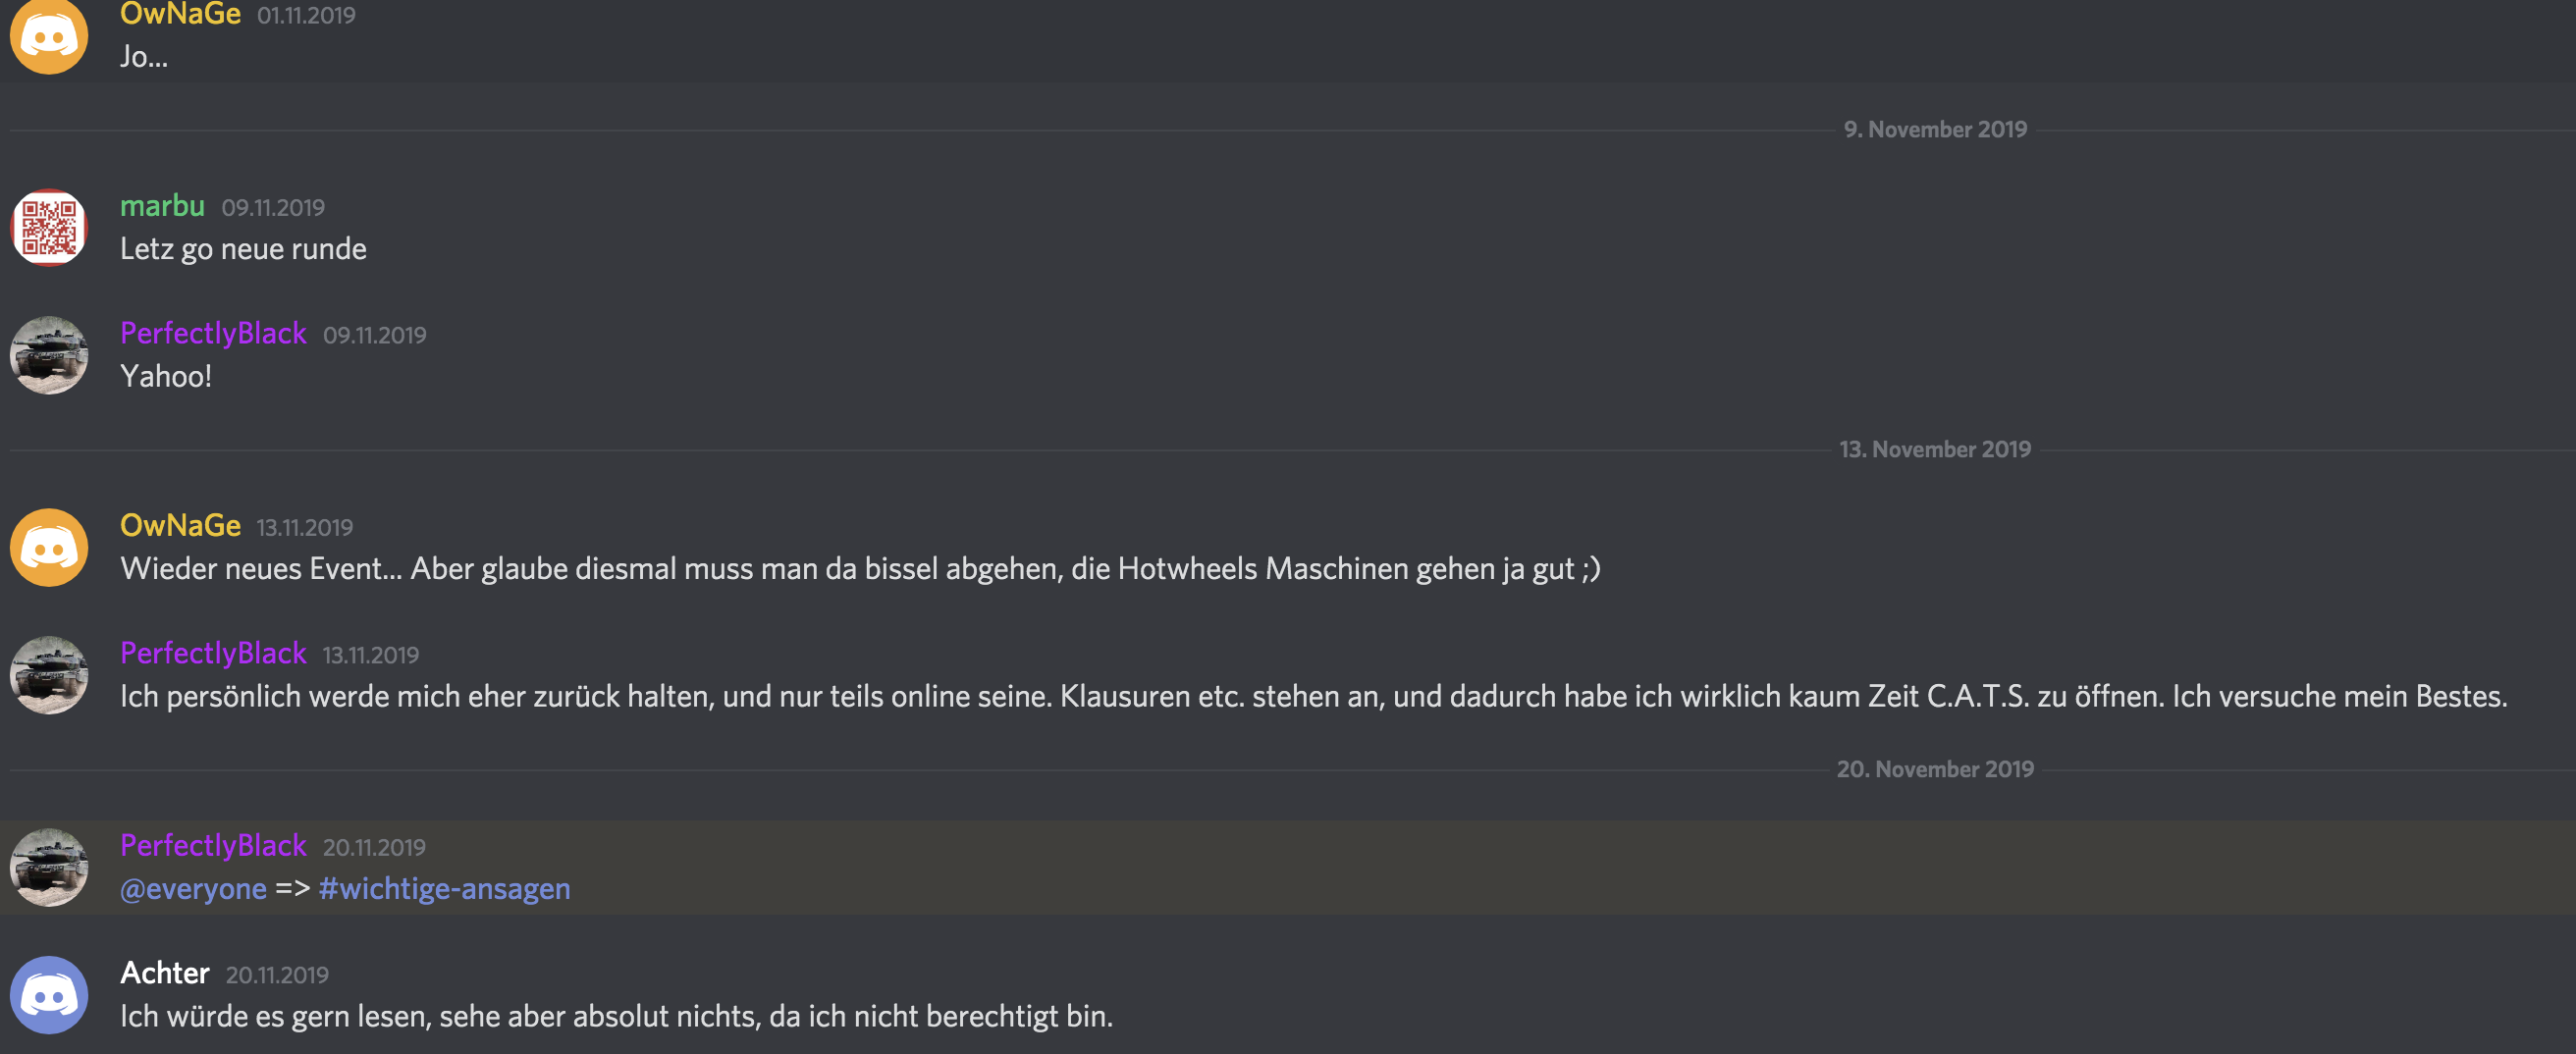Open marbu's QR code avatar
This screenshot has height=1054, width=2576.
pos(49,227)
